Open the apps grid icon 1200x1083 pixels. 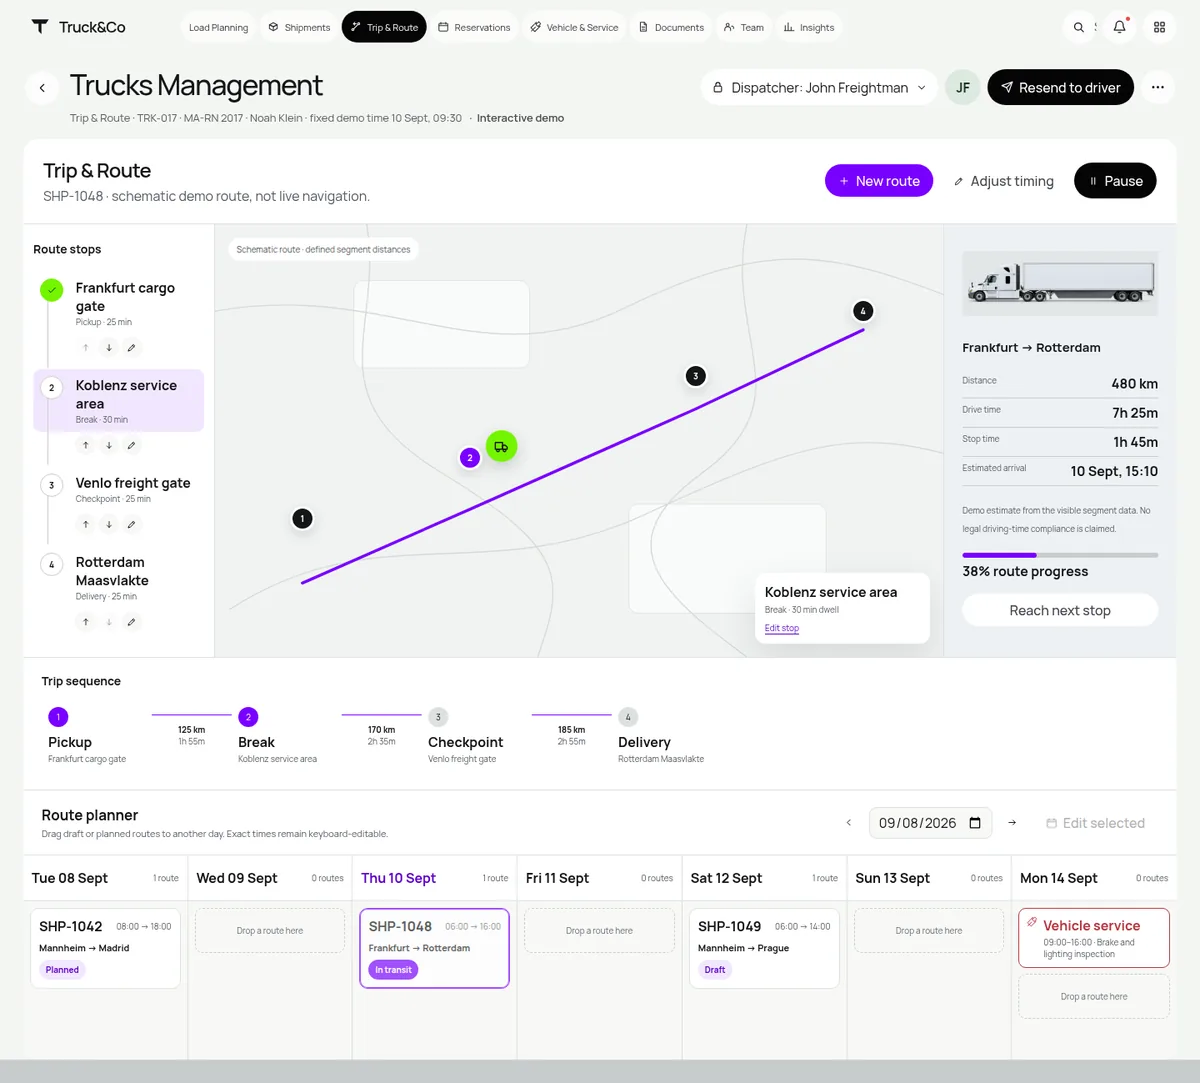click(1160, 27)
